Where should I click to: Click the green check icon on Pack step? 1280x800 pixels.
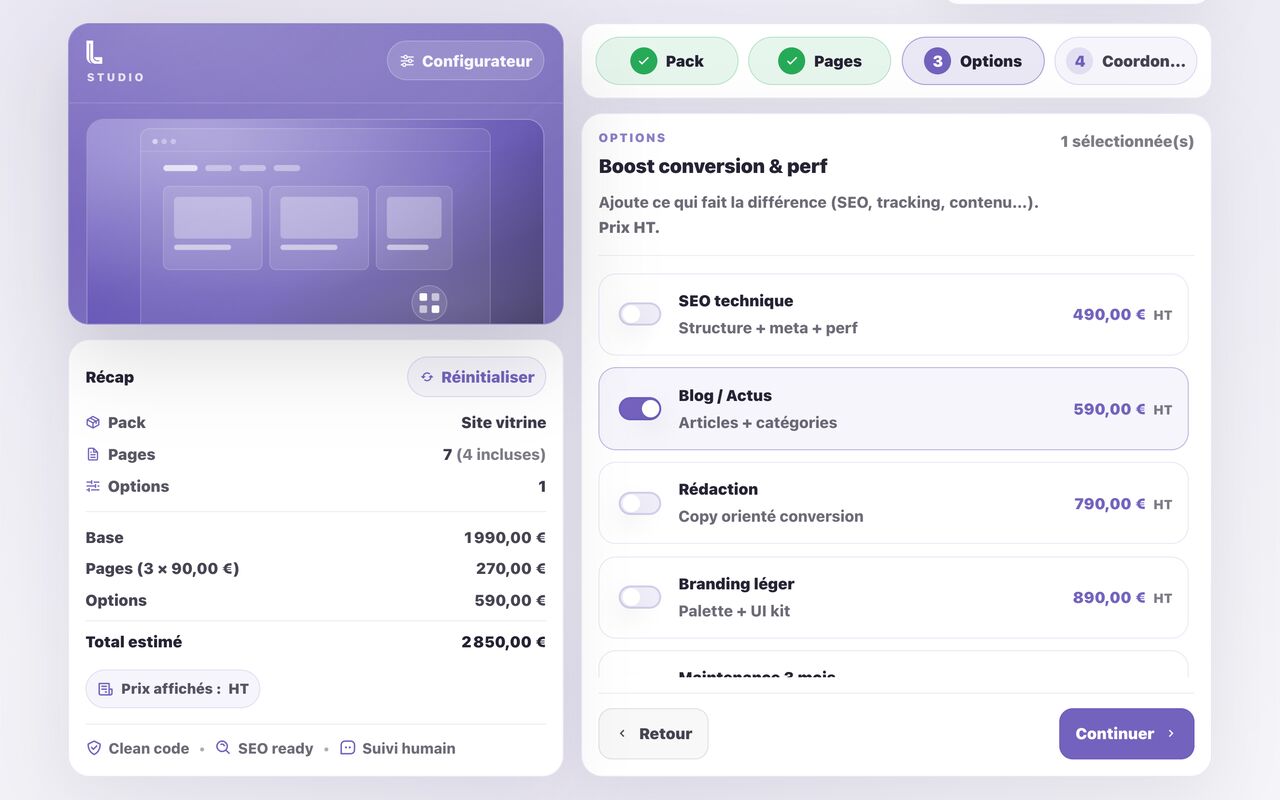(644, 61)
